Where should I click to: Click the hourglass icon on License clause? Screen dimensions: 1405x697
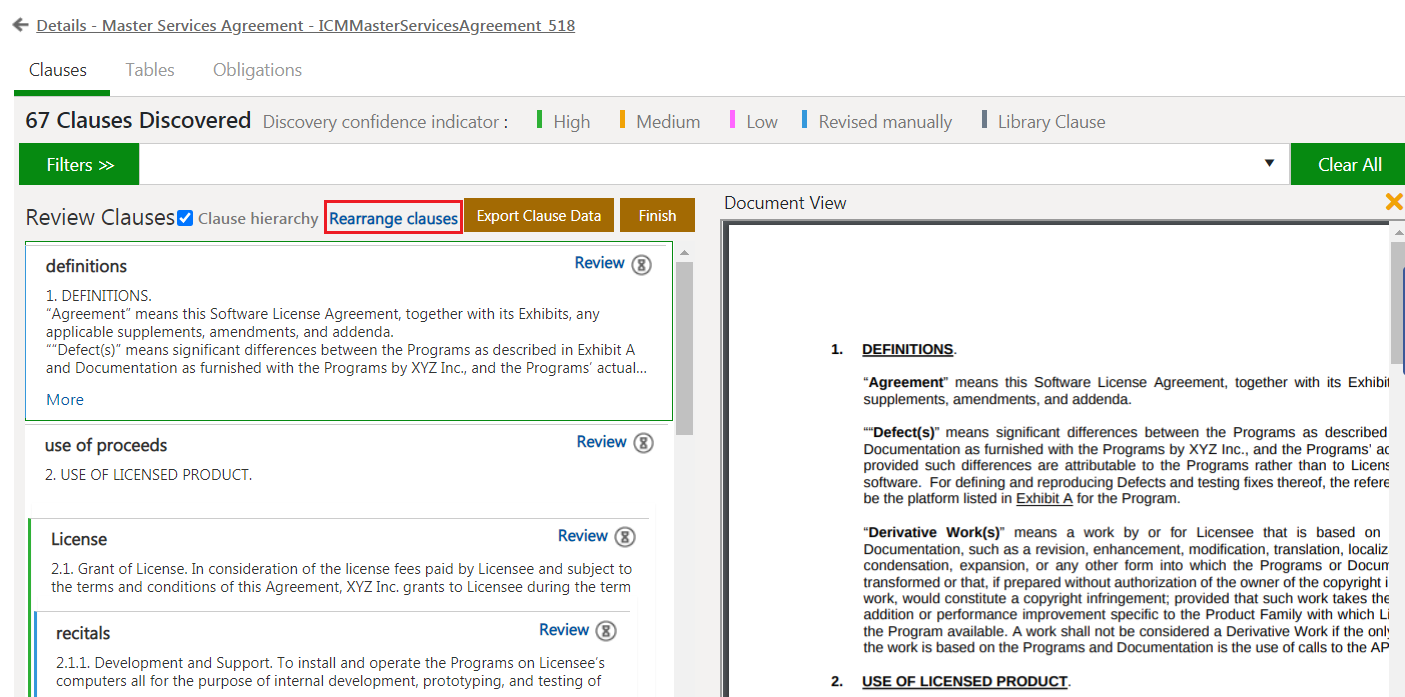[x=624, y=537]
